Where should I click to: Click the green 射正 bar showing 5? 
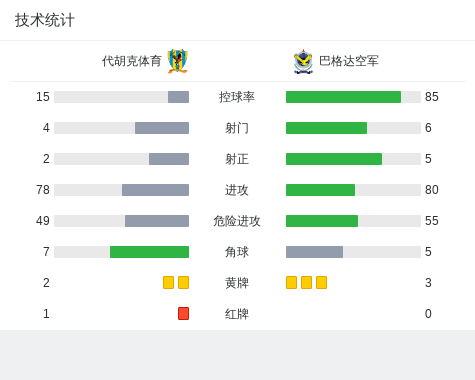334,159
